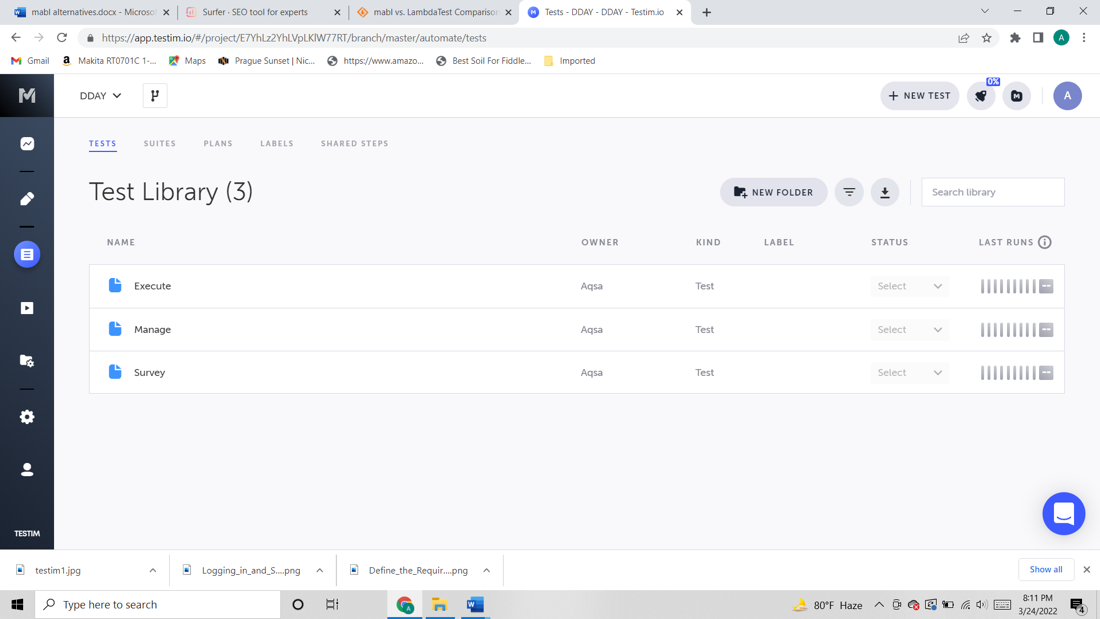Focus the Windows search box

(x=158, y=605)
